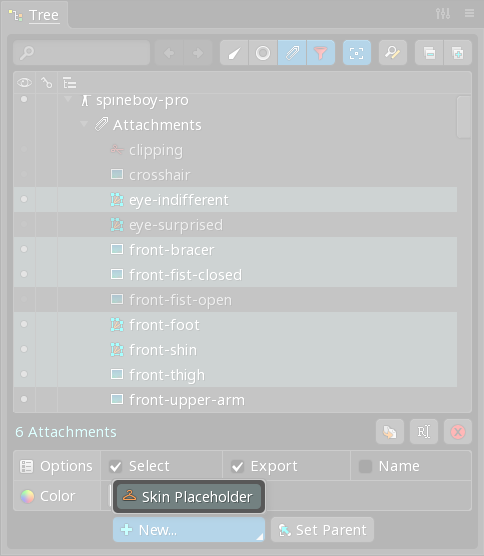Image resolution: width=484 pixels, height=556 pixels.
Task: Click the Set Parent button
Action: (322, 530)
